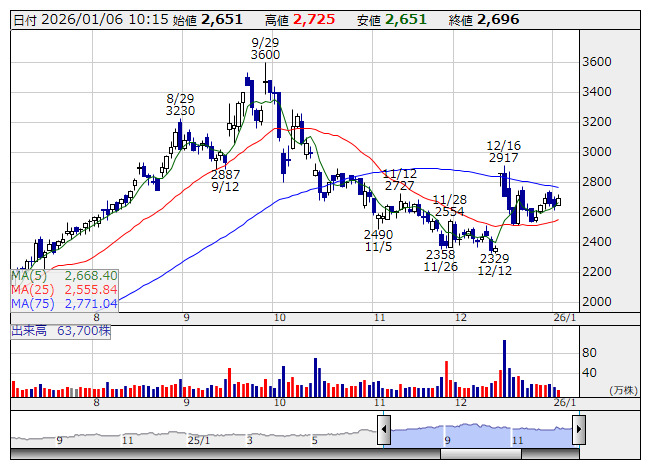Click the 2490 11/5 low label

[x=378, y=241]
